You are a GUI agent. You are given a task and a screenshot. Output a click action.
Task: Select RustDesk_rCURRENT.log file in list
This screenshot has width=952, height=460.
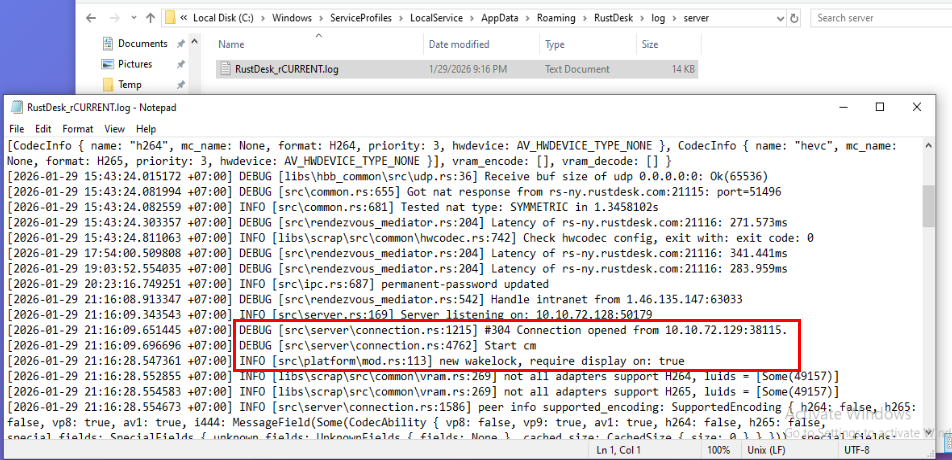pyautogui.click(x=457, y=69)
